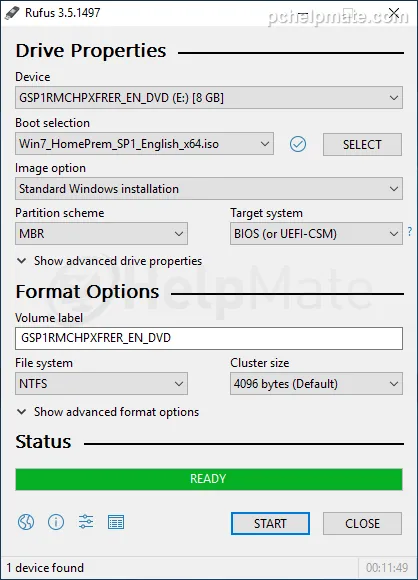
Task: Click the blue question mark help icon
Action: click(x=410, y=232)
